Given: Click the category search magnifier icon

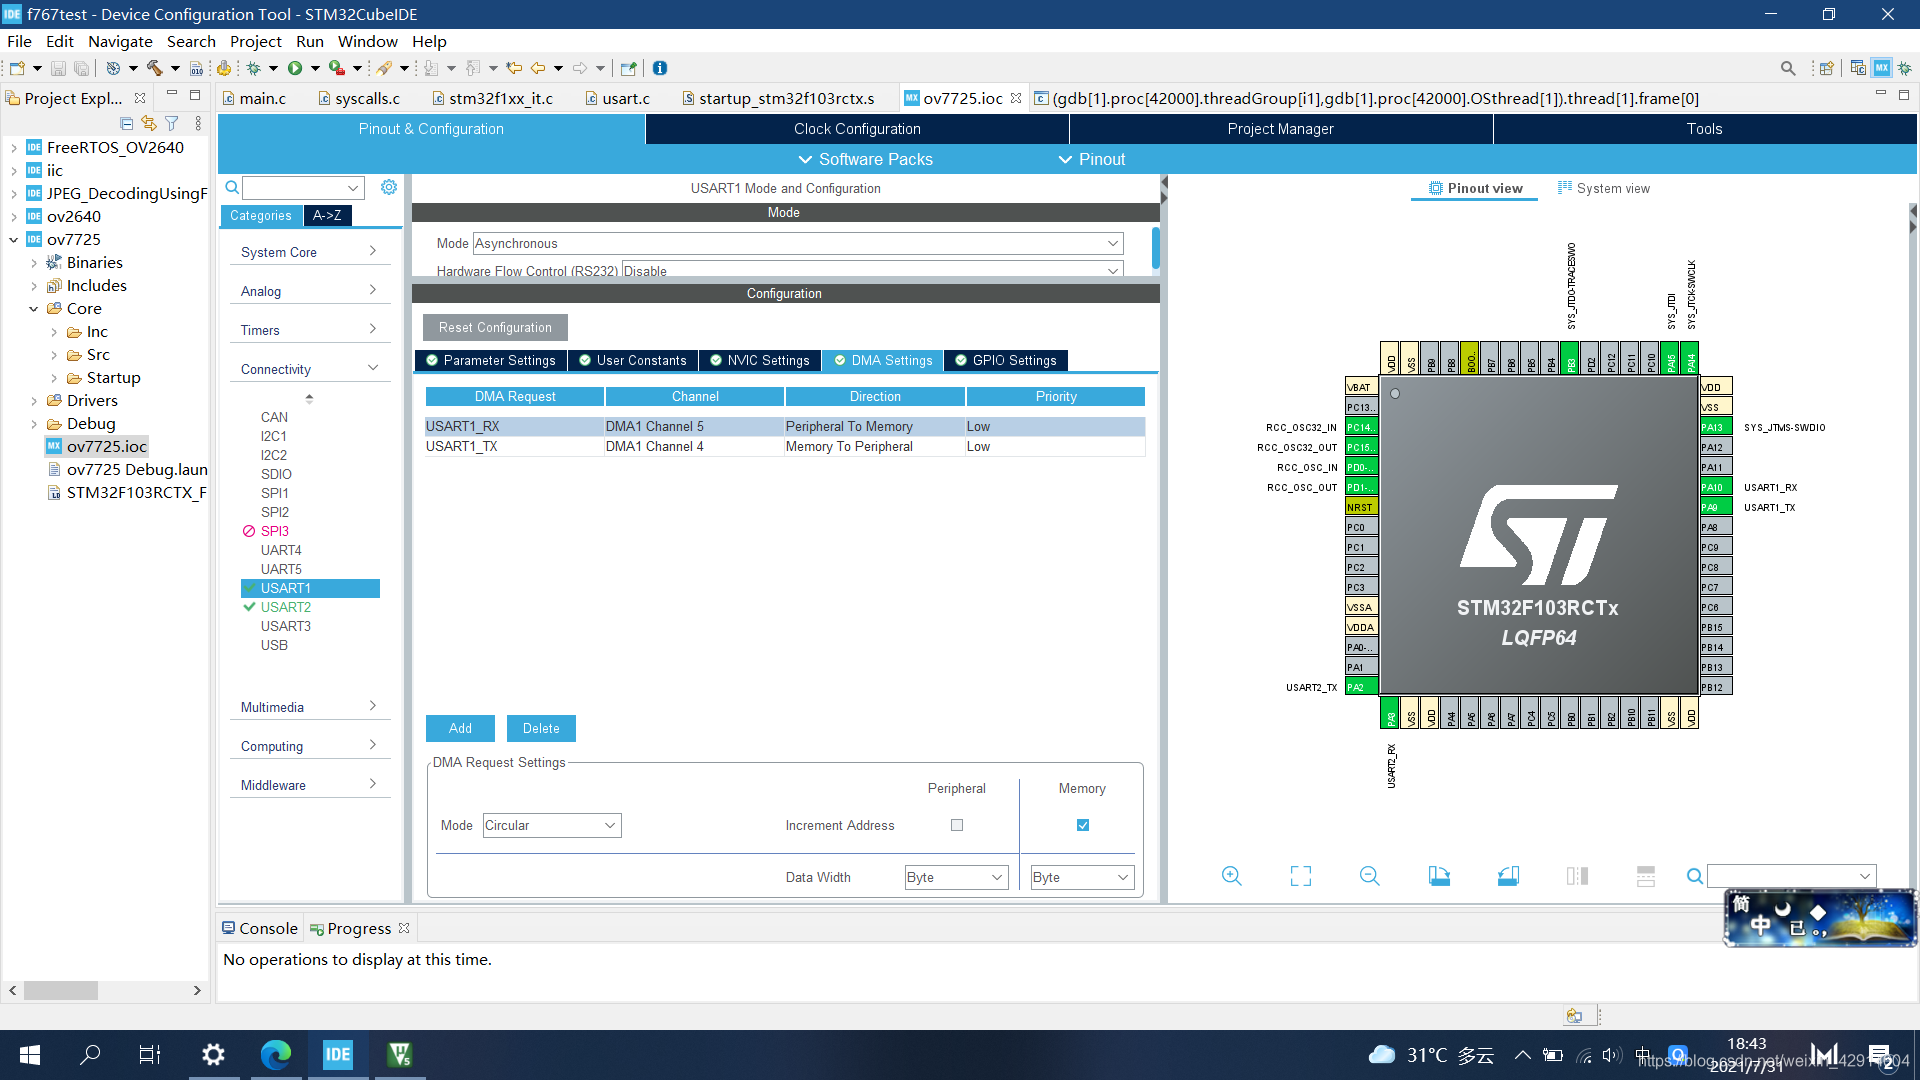Looking at the screenshot, I should click(232, 187).
